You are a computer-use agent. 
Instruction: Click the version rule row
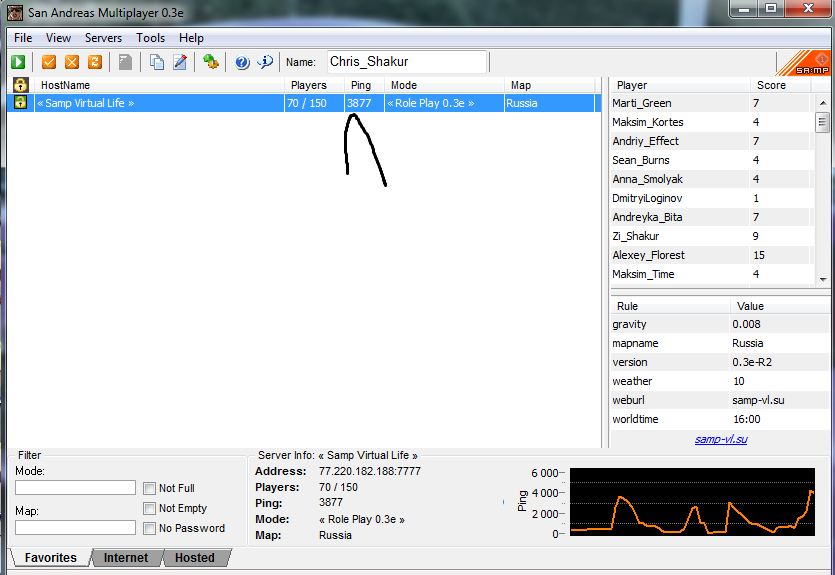[720, 362]
